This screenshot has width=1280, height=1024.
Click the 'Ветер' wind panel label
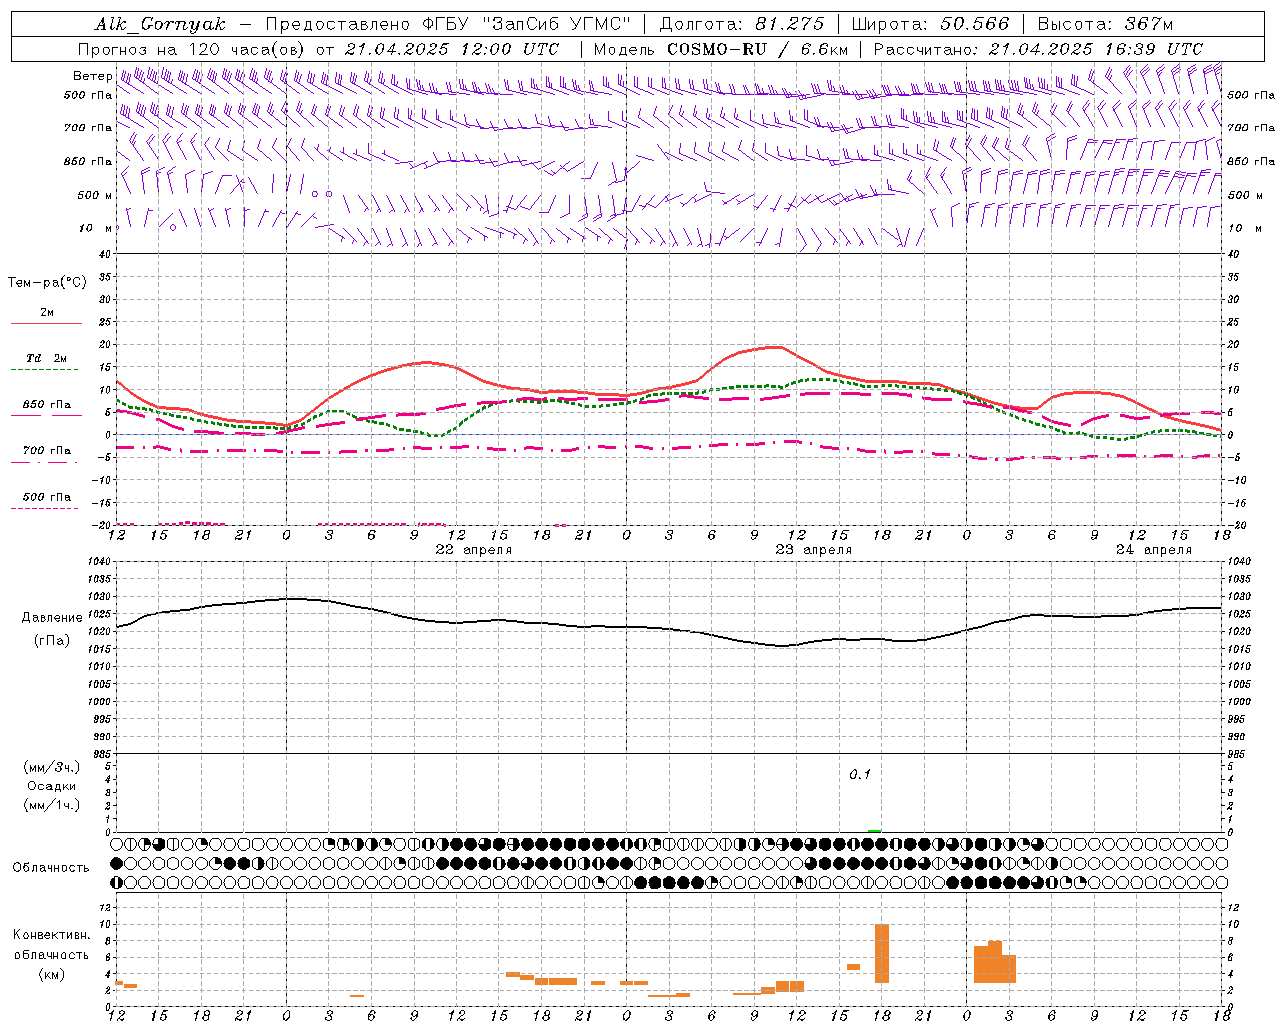(x=92, y=76)
